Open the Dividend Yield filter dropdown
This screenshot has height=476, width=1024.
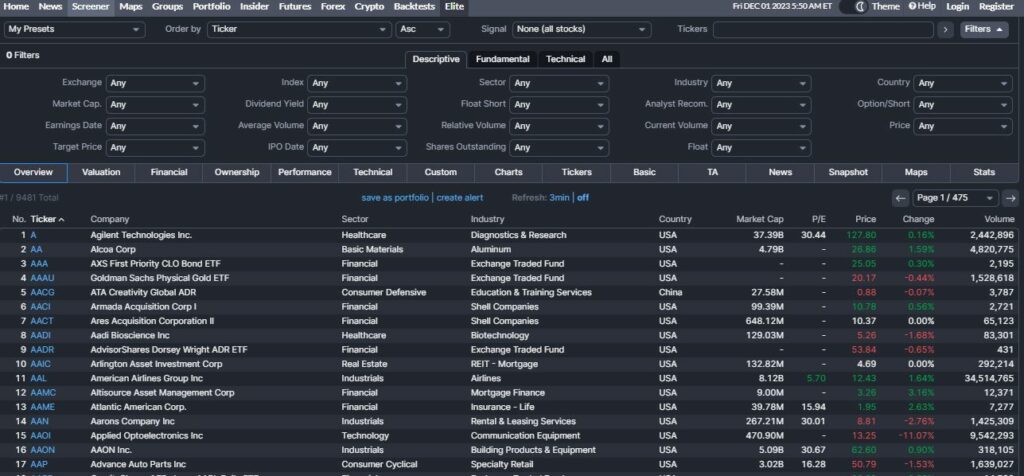point(357,104)
